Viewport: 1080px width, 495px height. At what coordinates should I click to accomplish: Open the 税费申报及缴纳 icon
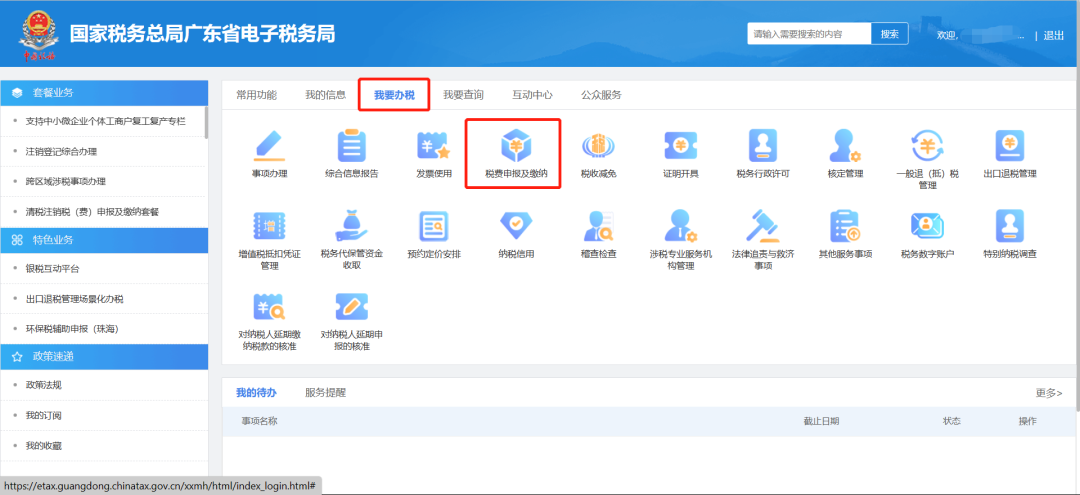[x=515, y=146]
